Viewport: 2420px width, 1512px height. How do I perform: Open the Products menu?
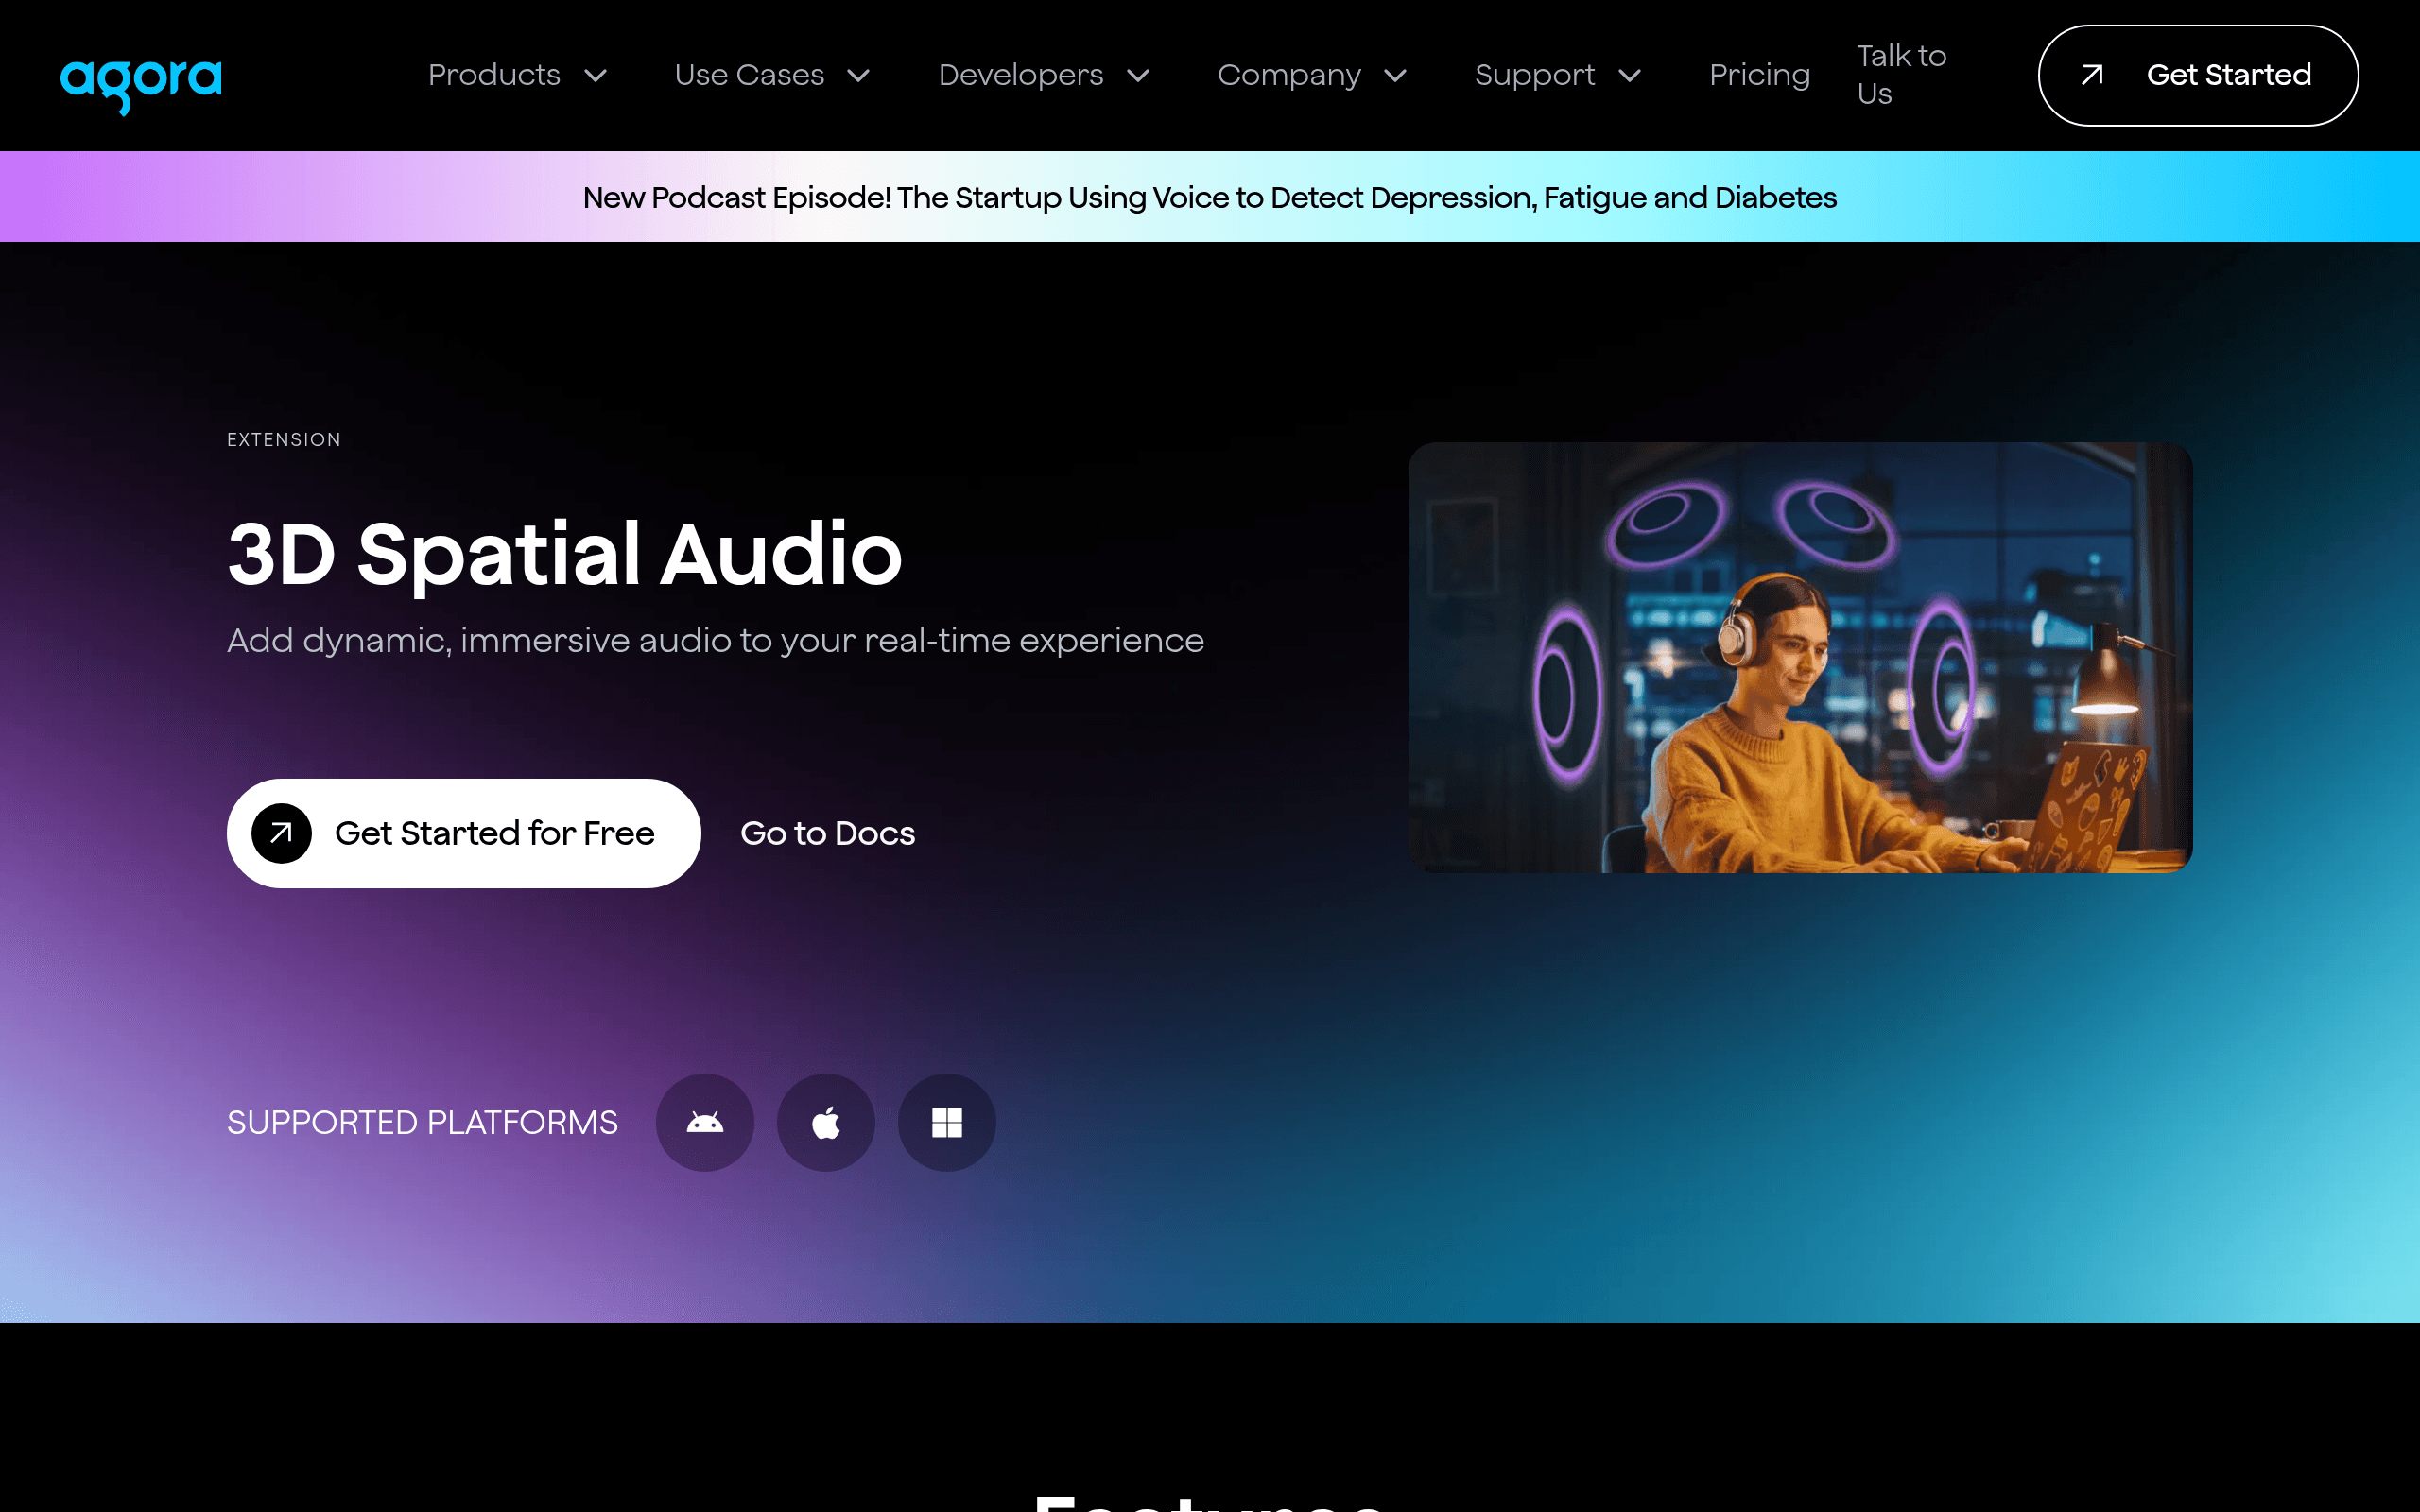494,75
